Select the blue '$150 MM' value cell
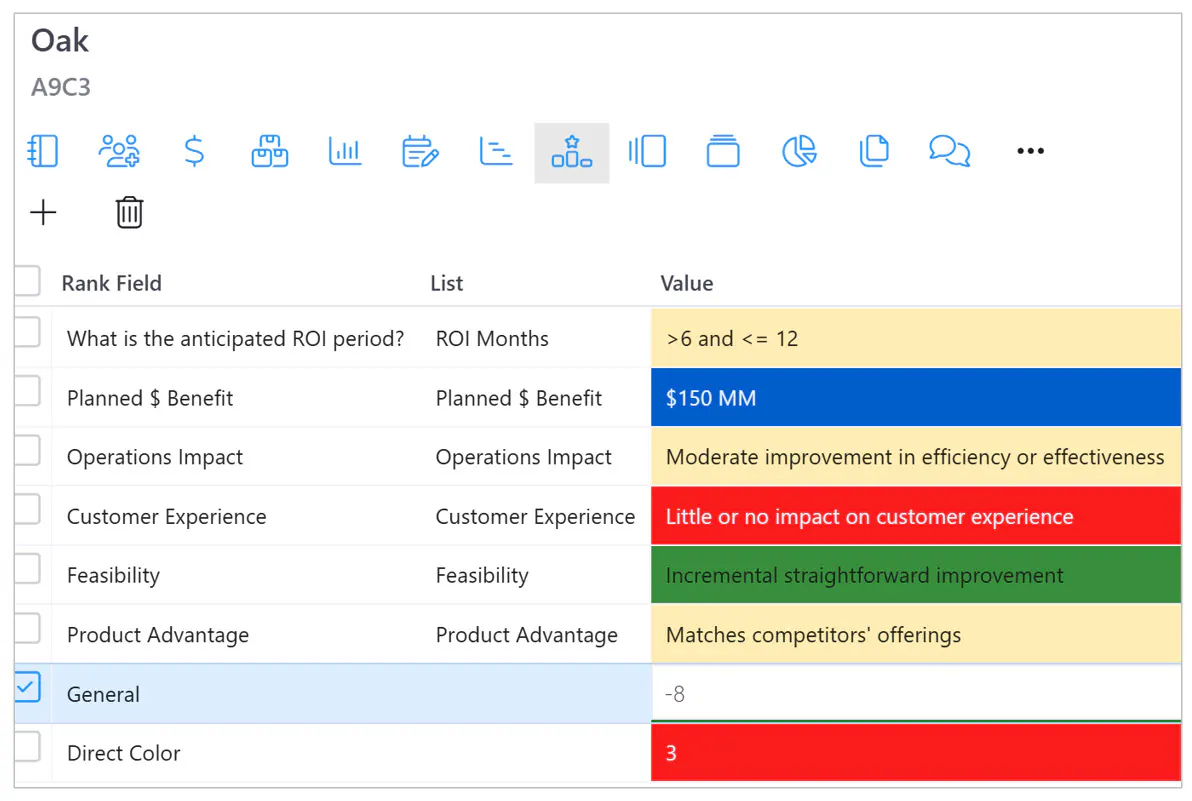The height and width of the screenshot is (801, 1192). pyautogui.click(x=916, y=397)
